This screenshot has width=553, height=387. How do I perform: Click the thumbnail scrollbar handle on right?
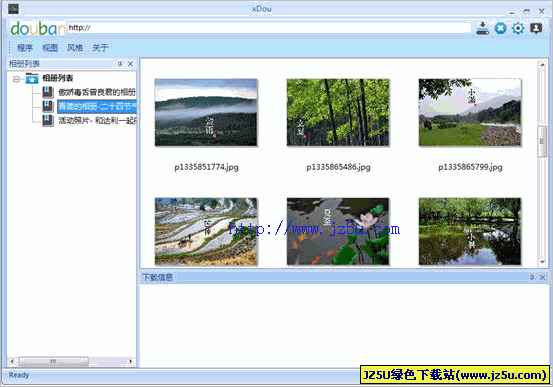click(542, 142)
